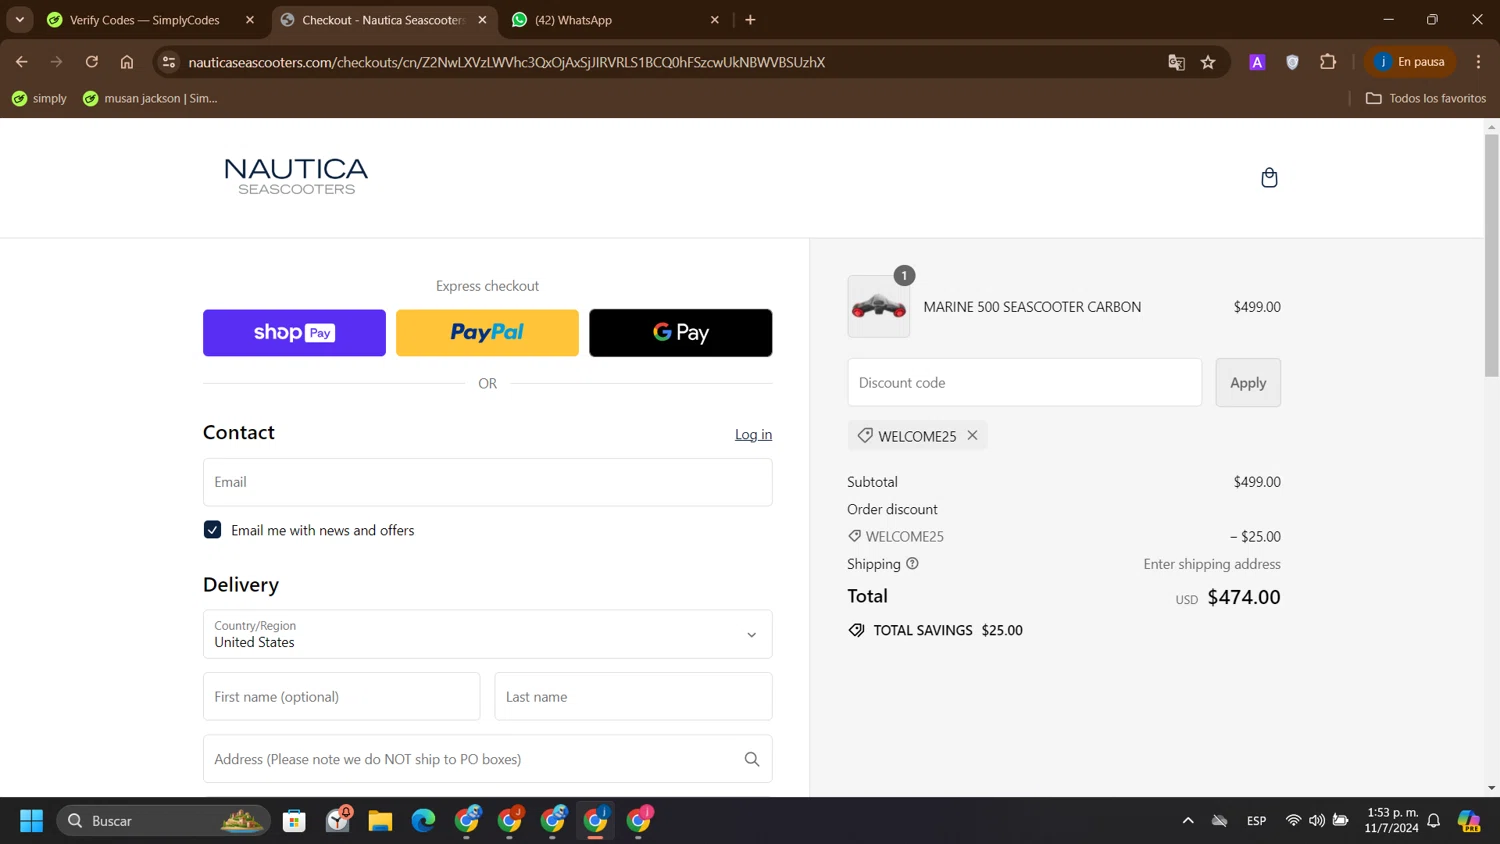Image resolution: width=1500 pixels, height=844 pixels.
Task: Click the En pausa profile button
Action: [1411, 62]
